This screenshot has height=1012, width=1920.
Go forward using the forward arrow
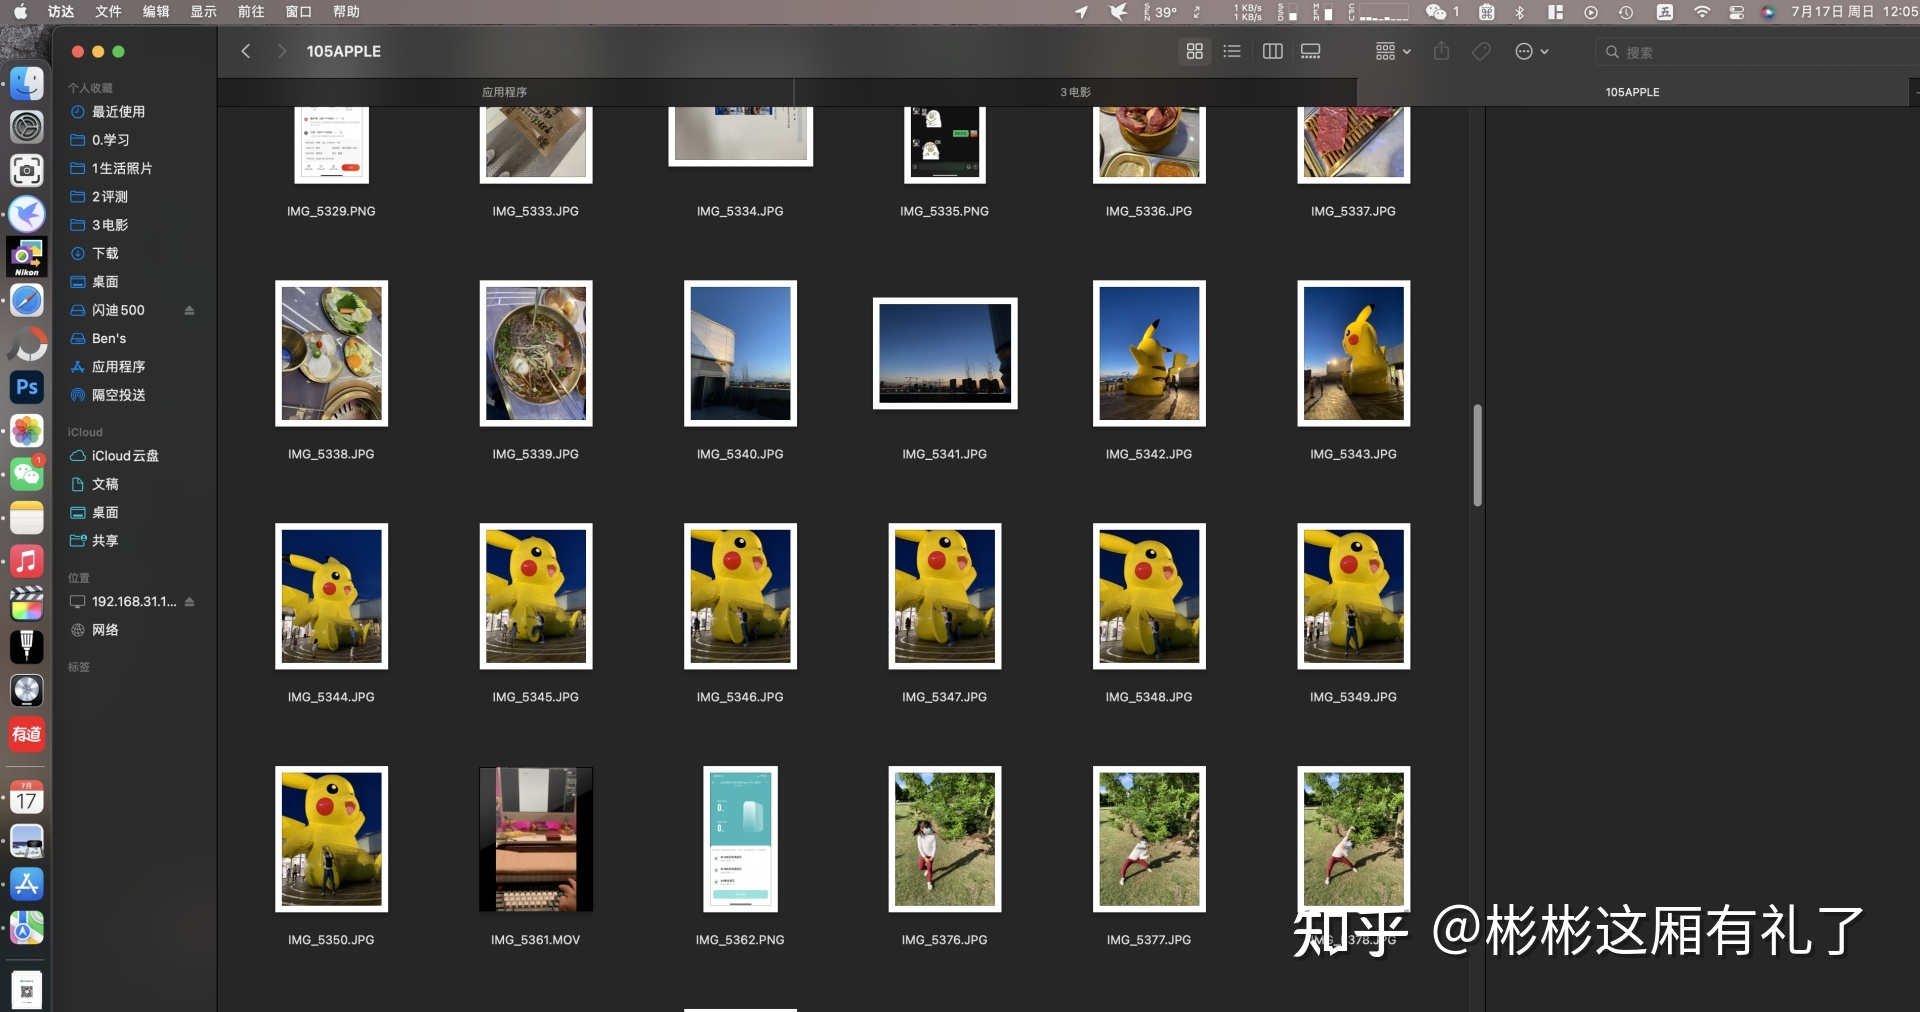[x=281, y=51]
